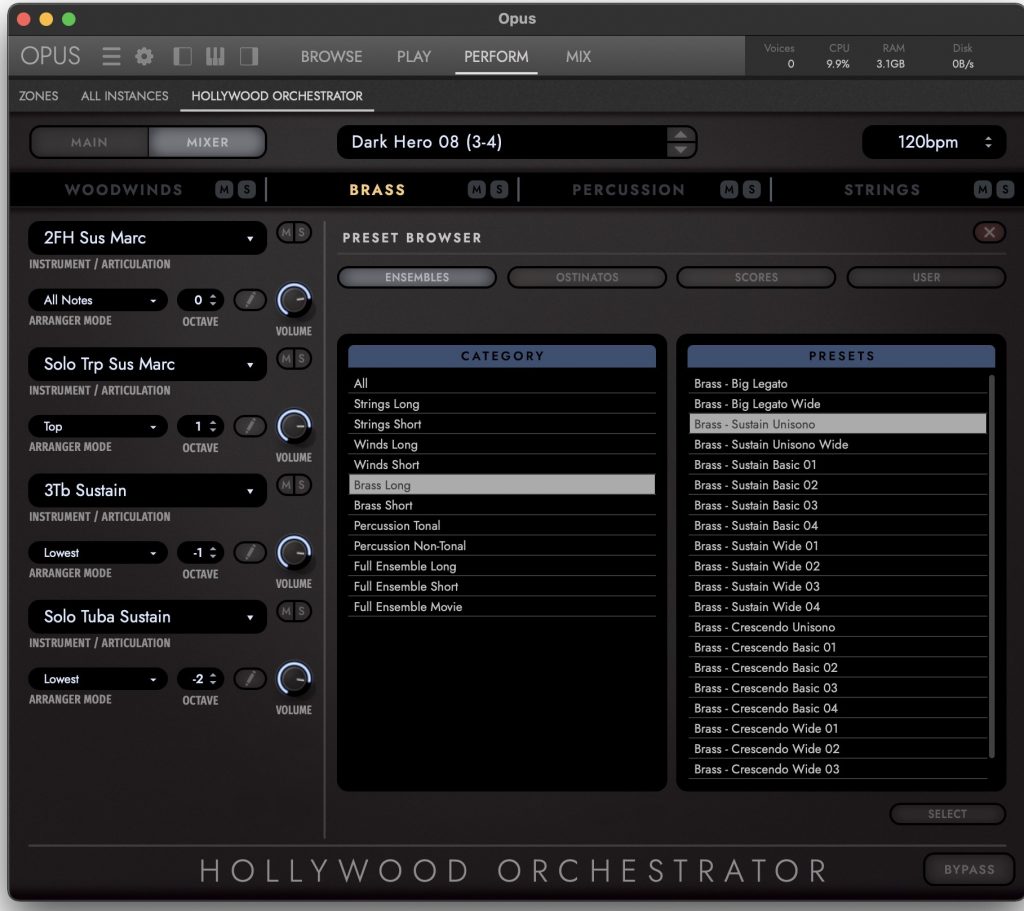Choose the Brass - Sustain Wide 03 preset
The width and height of the screenshot is (1024, 911).
tap(838, 586)
